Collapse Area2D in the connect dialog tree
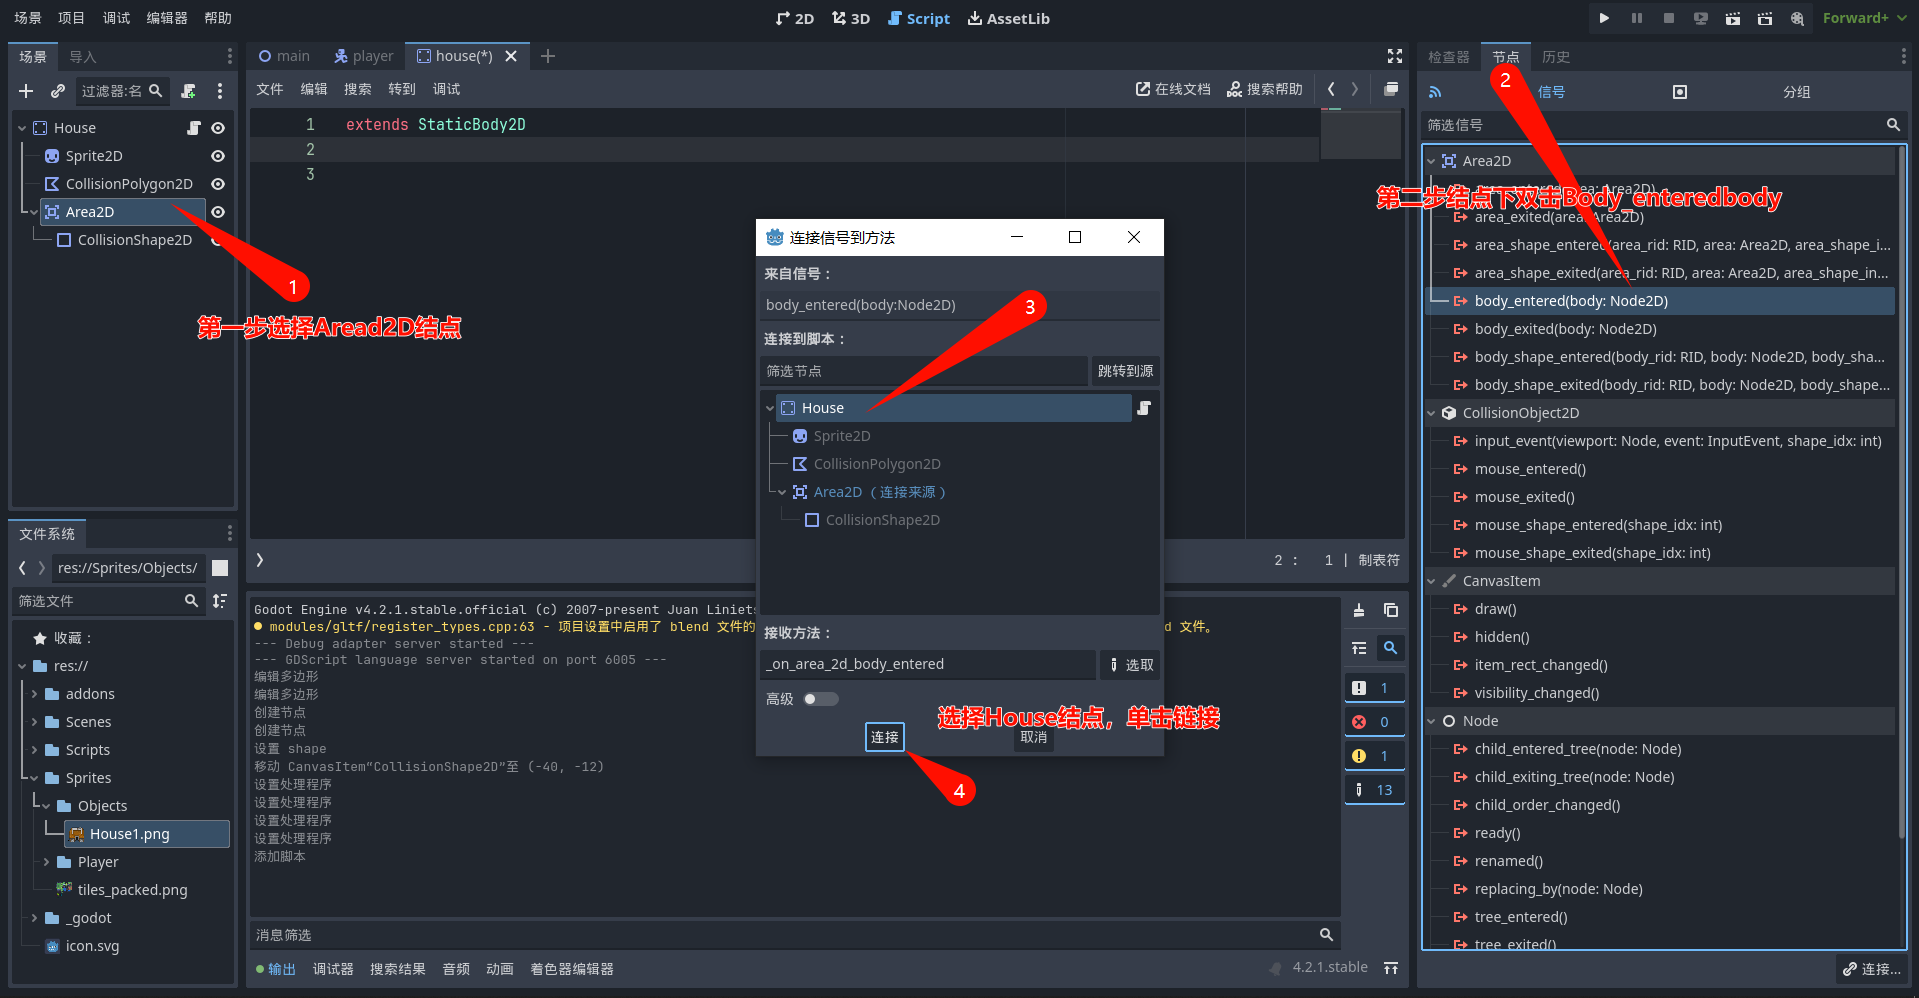Image resolution: width=1919 pixels, height=998 pixels. pos(782,492)
